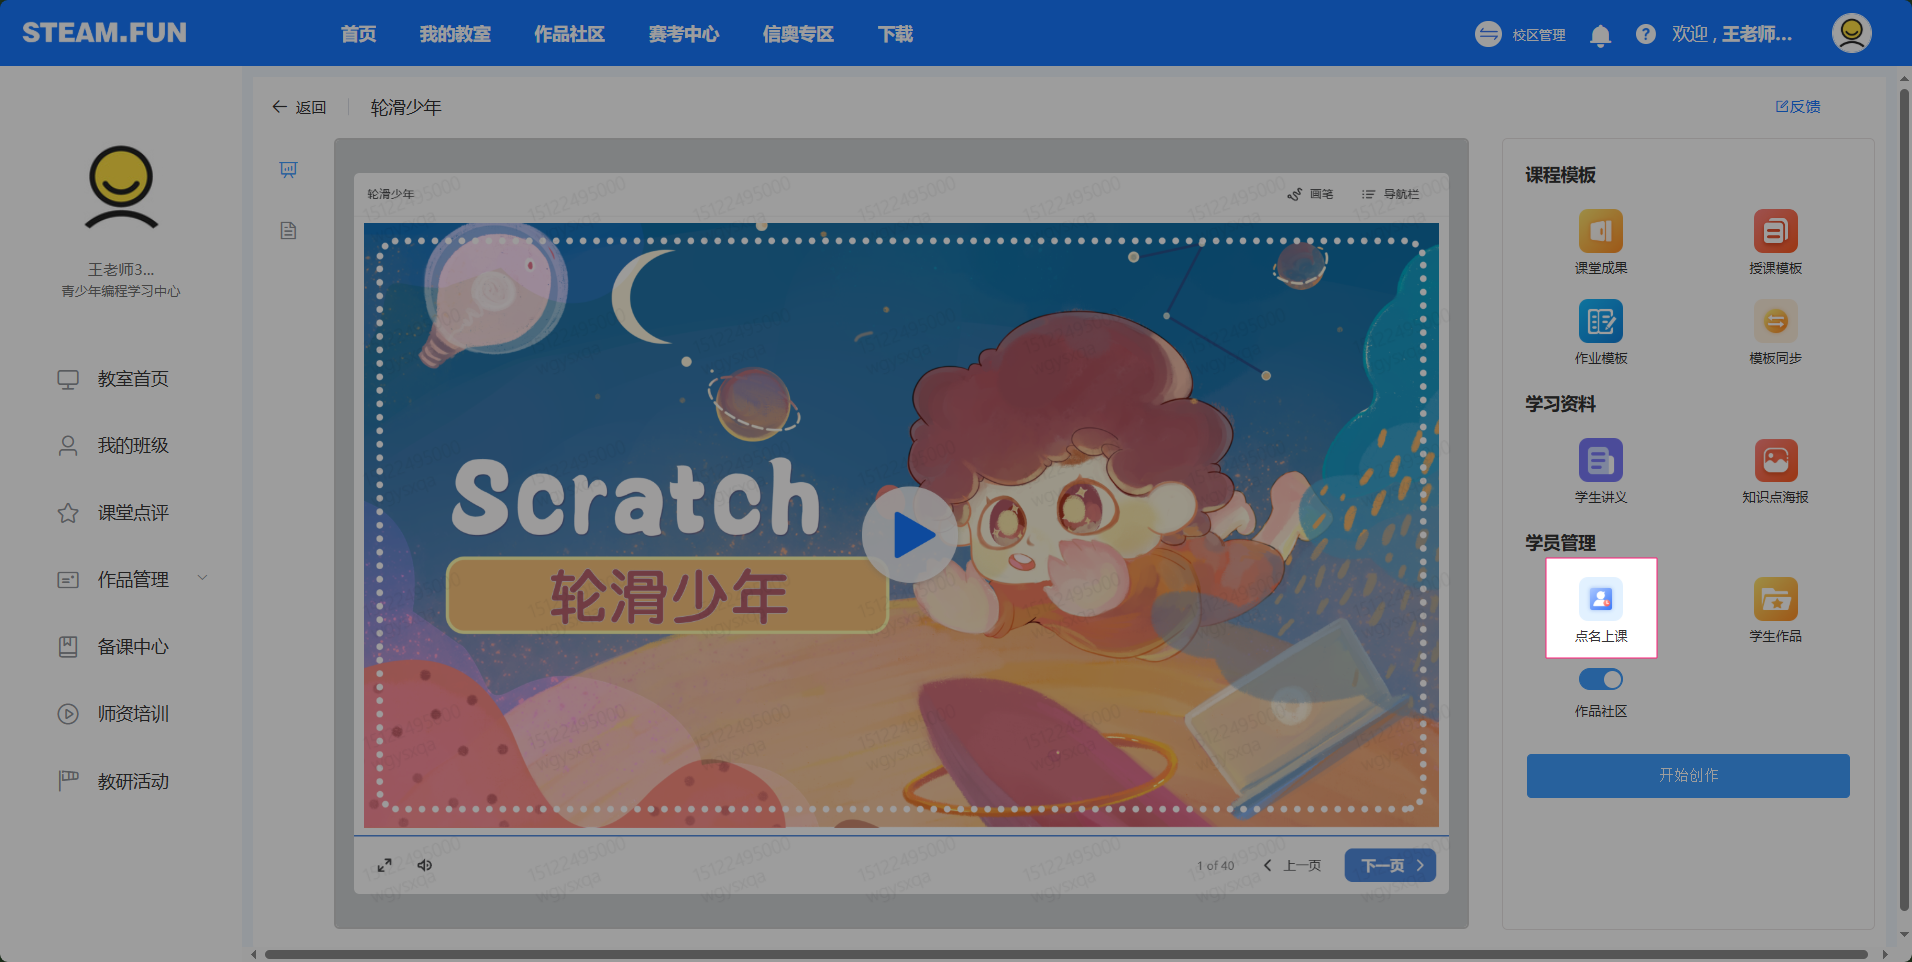Click the STEAM.FUN logo
This screenshot has height=962, width=1912.
coord(104,33)
